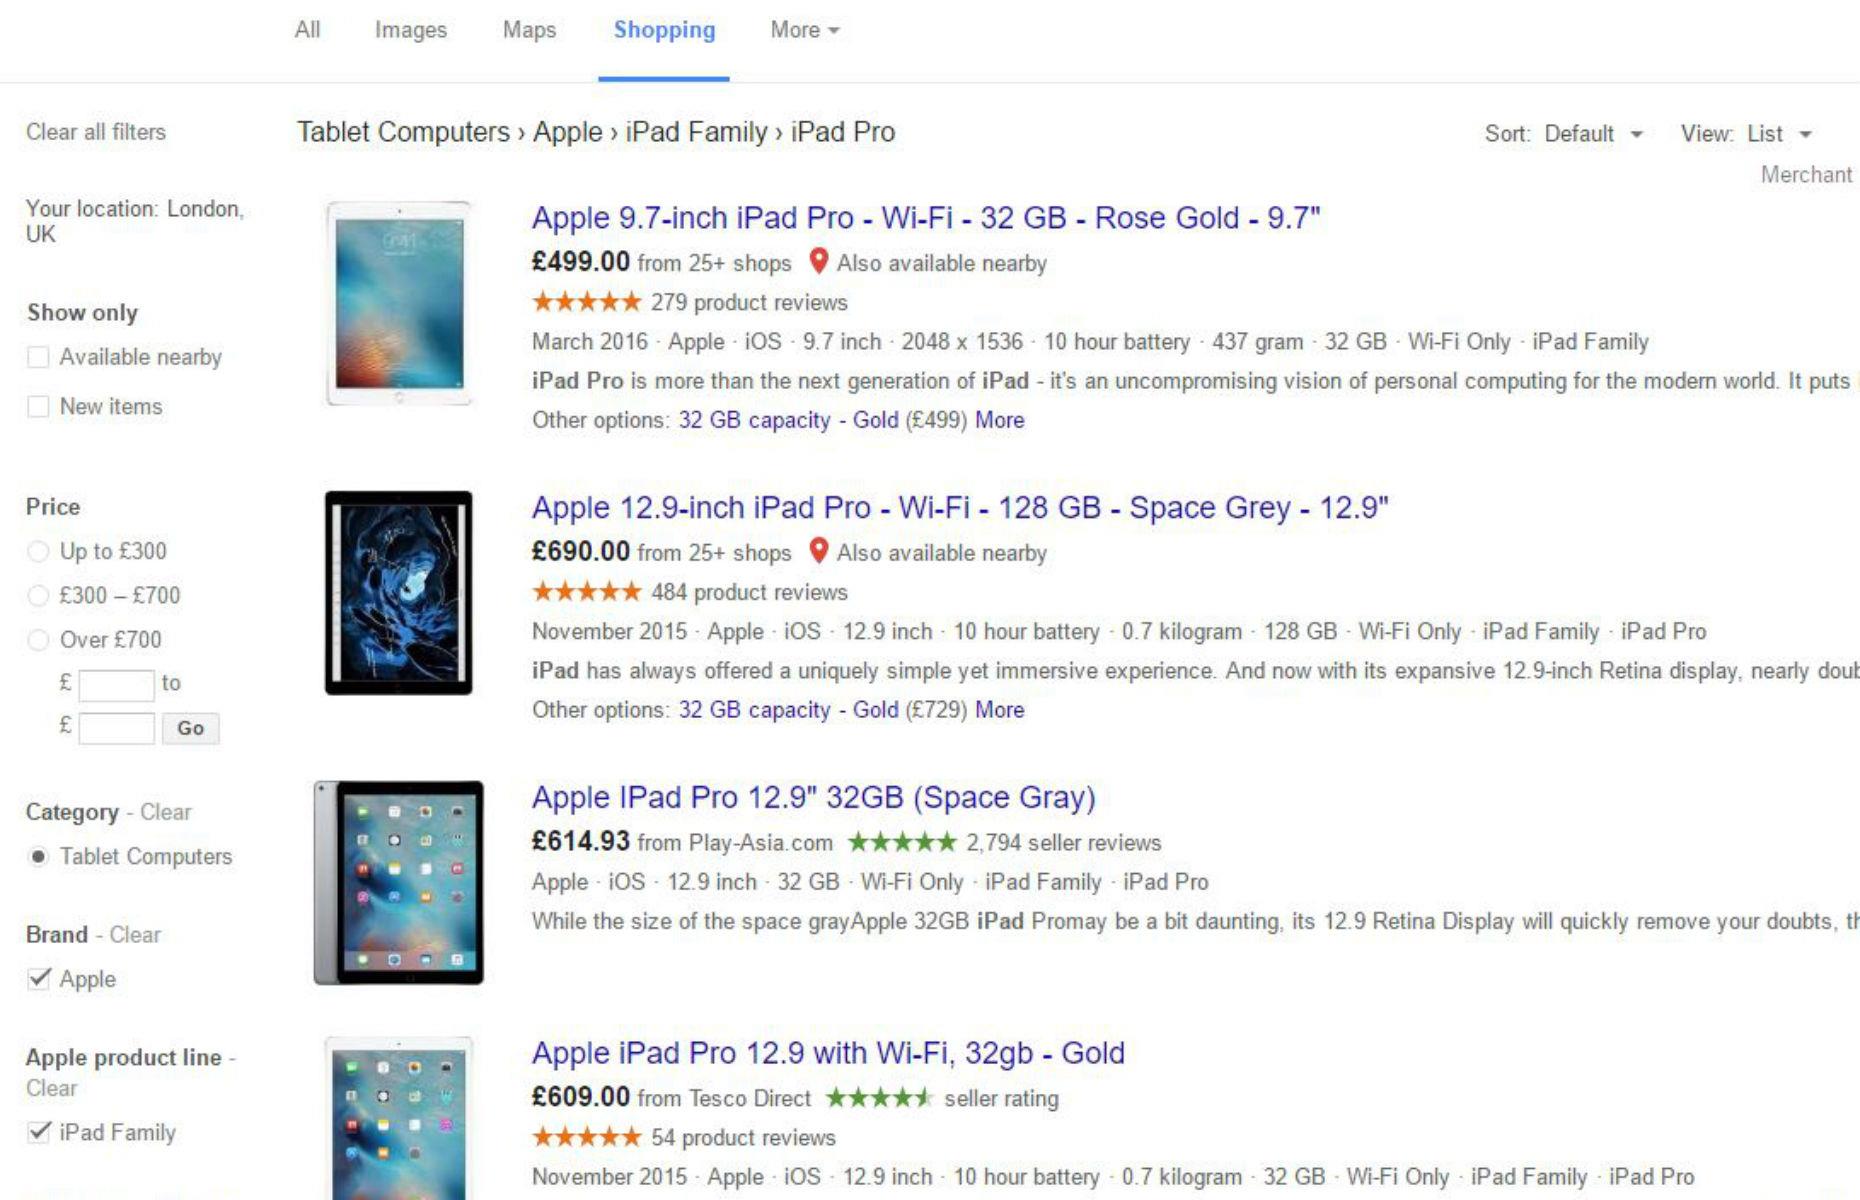Click the orange star rating with 279 reviews
Viewport: 1860px width, 1200px height.
click(586, 302)
